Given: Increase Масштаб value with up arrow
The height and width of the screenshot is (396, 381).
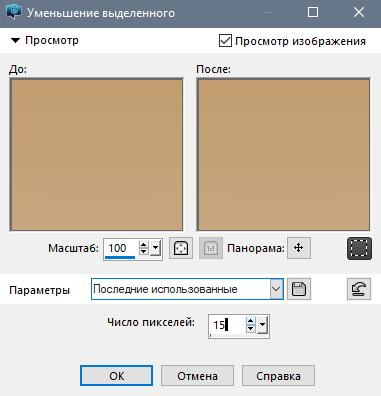Looking at the screenshot, I should click(x=144, y=245).
